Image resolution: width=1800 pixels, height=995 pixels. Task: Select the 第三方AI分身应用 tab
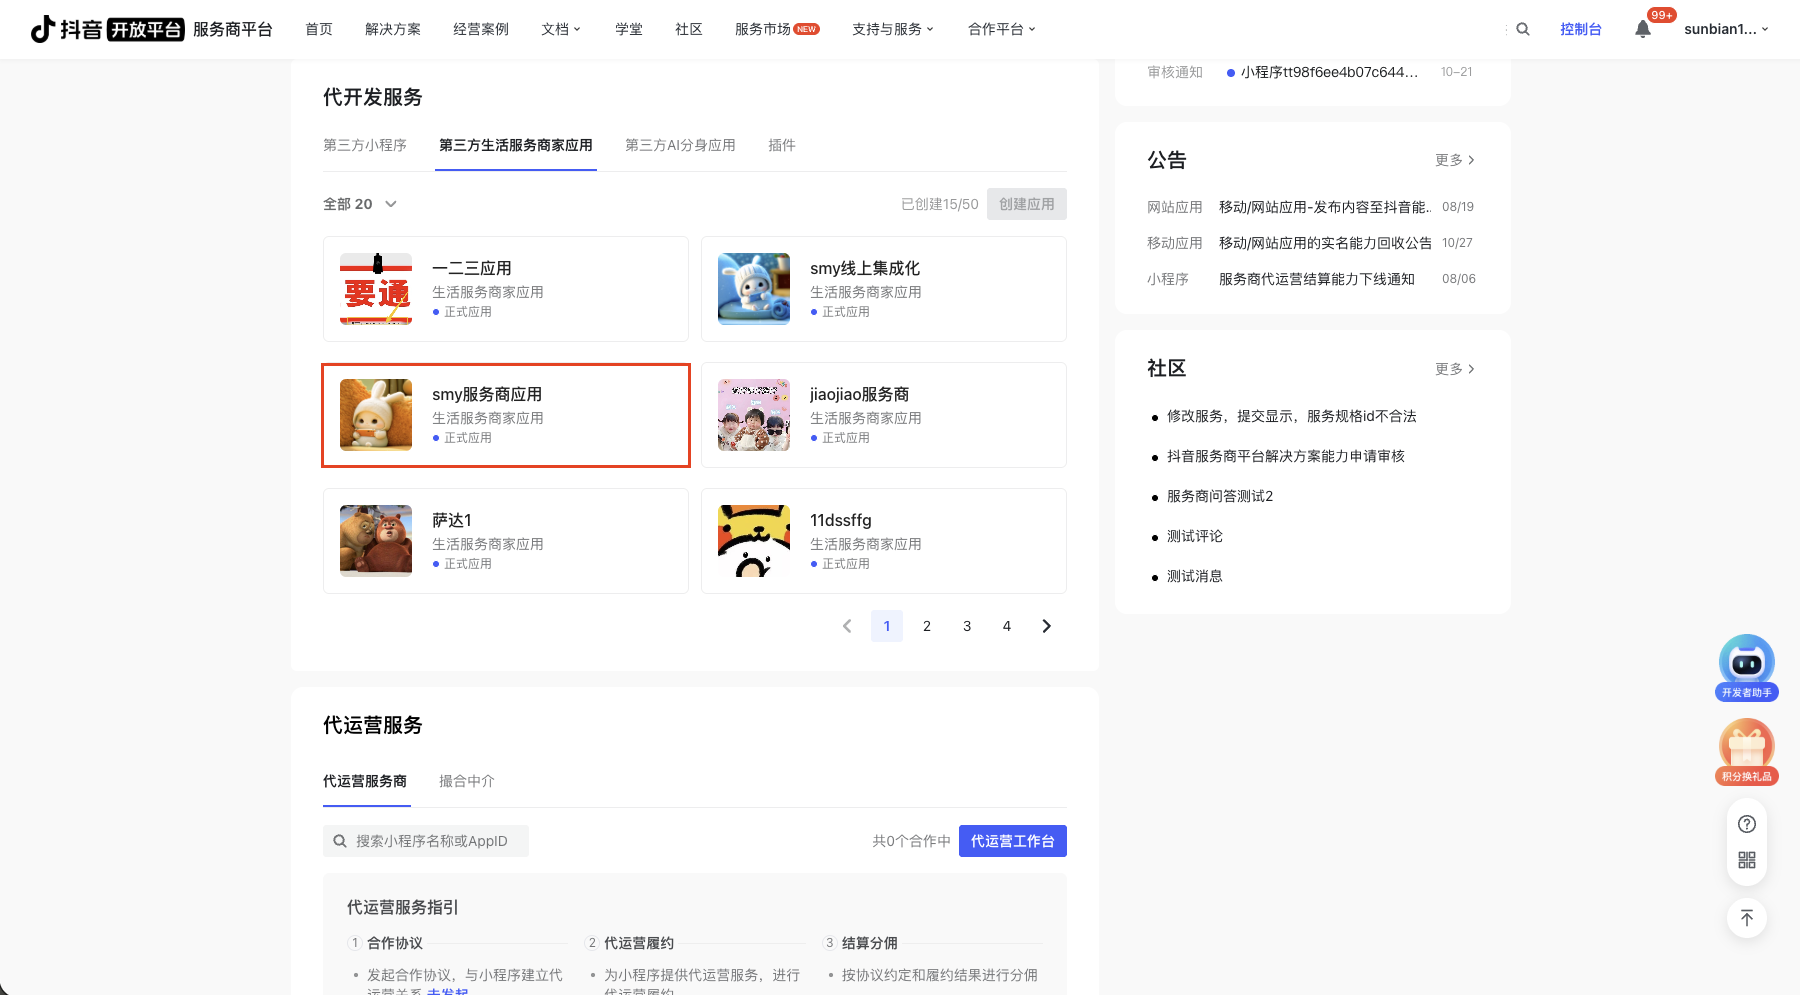point(680,145)
